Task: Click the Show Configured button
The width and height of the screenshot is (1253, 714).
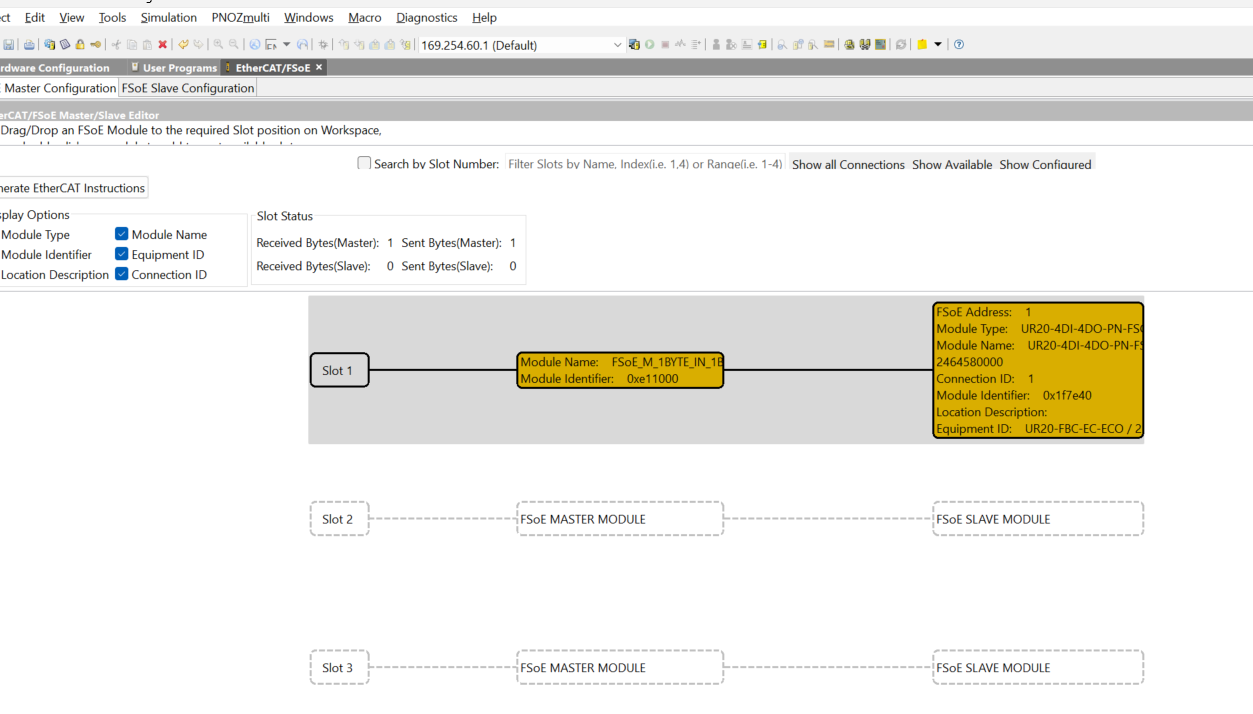Action: coord(1045,164)
